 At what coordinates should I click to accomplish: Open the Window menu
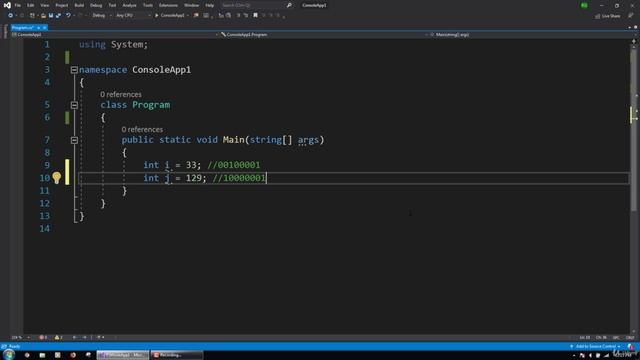(x=191, y=5)
